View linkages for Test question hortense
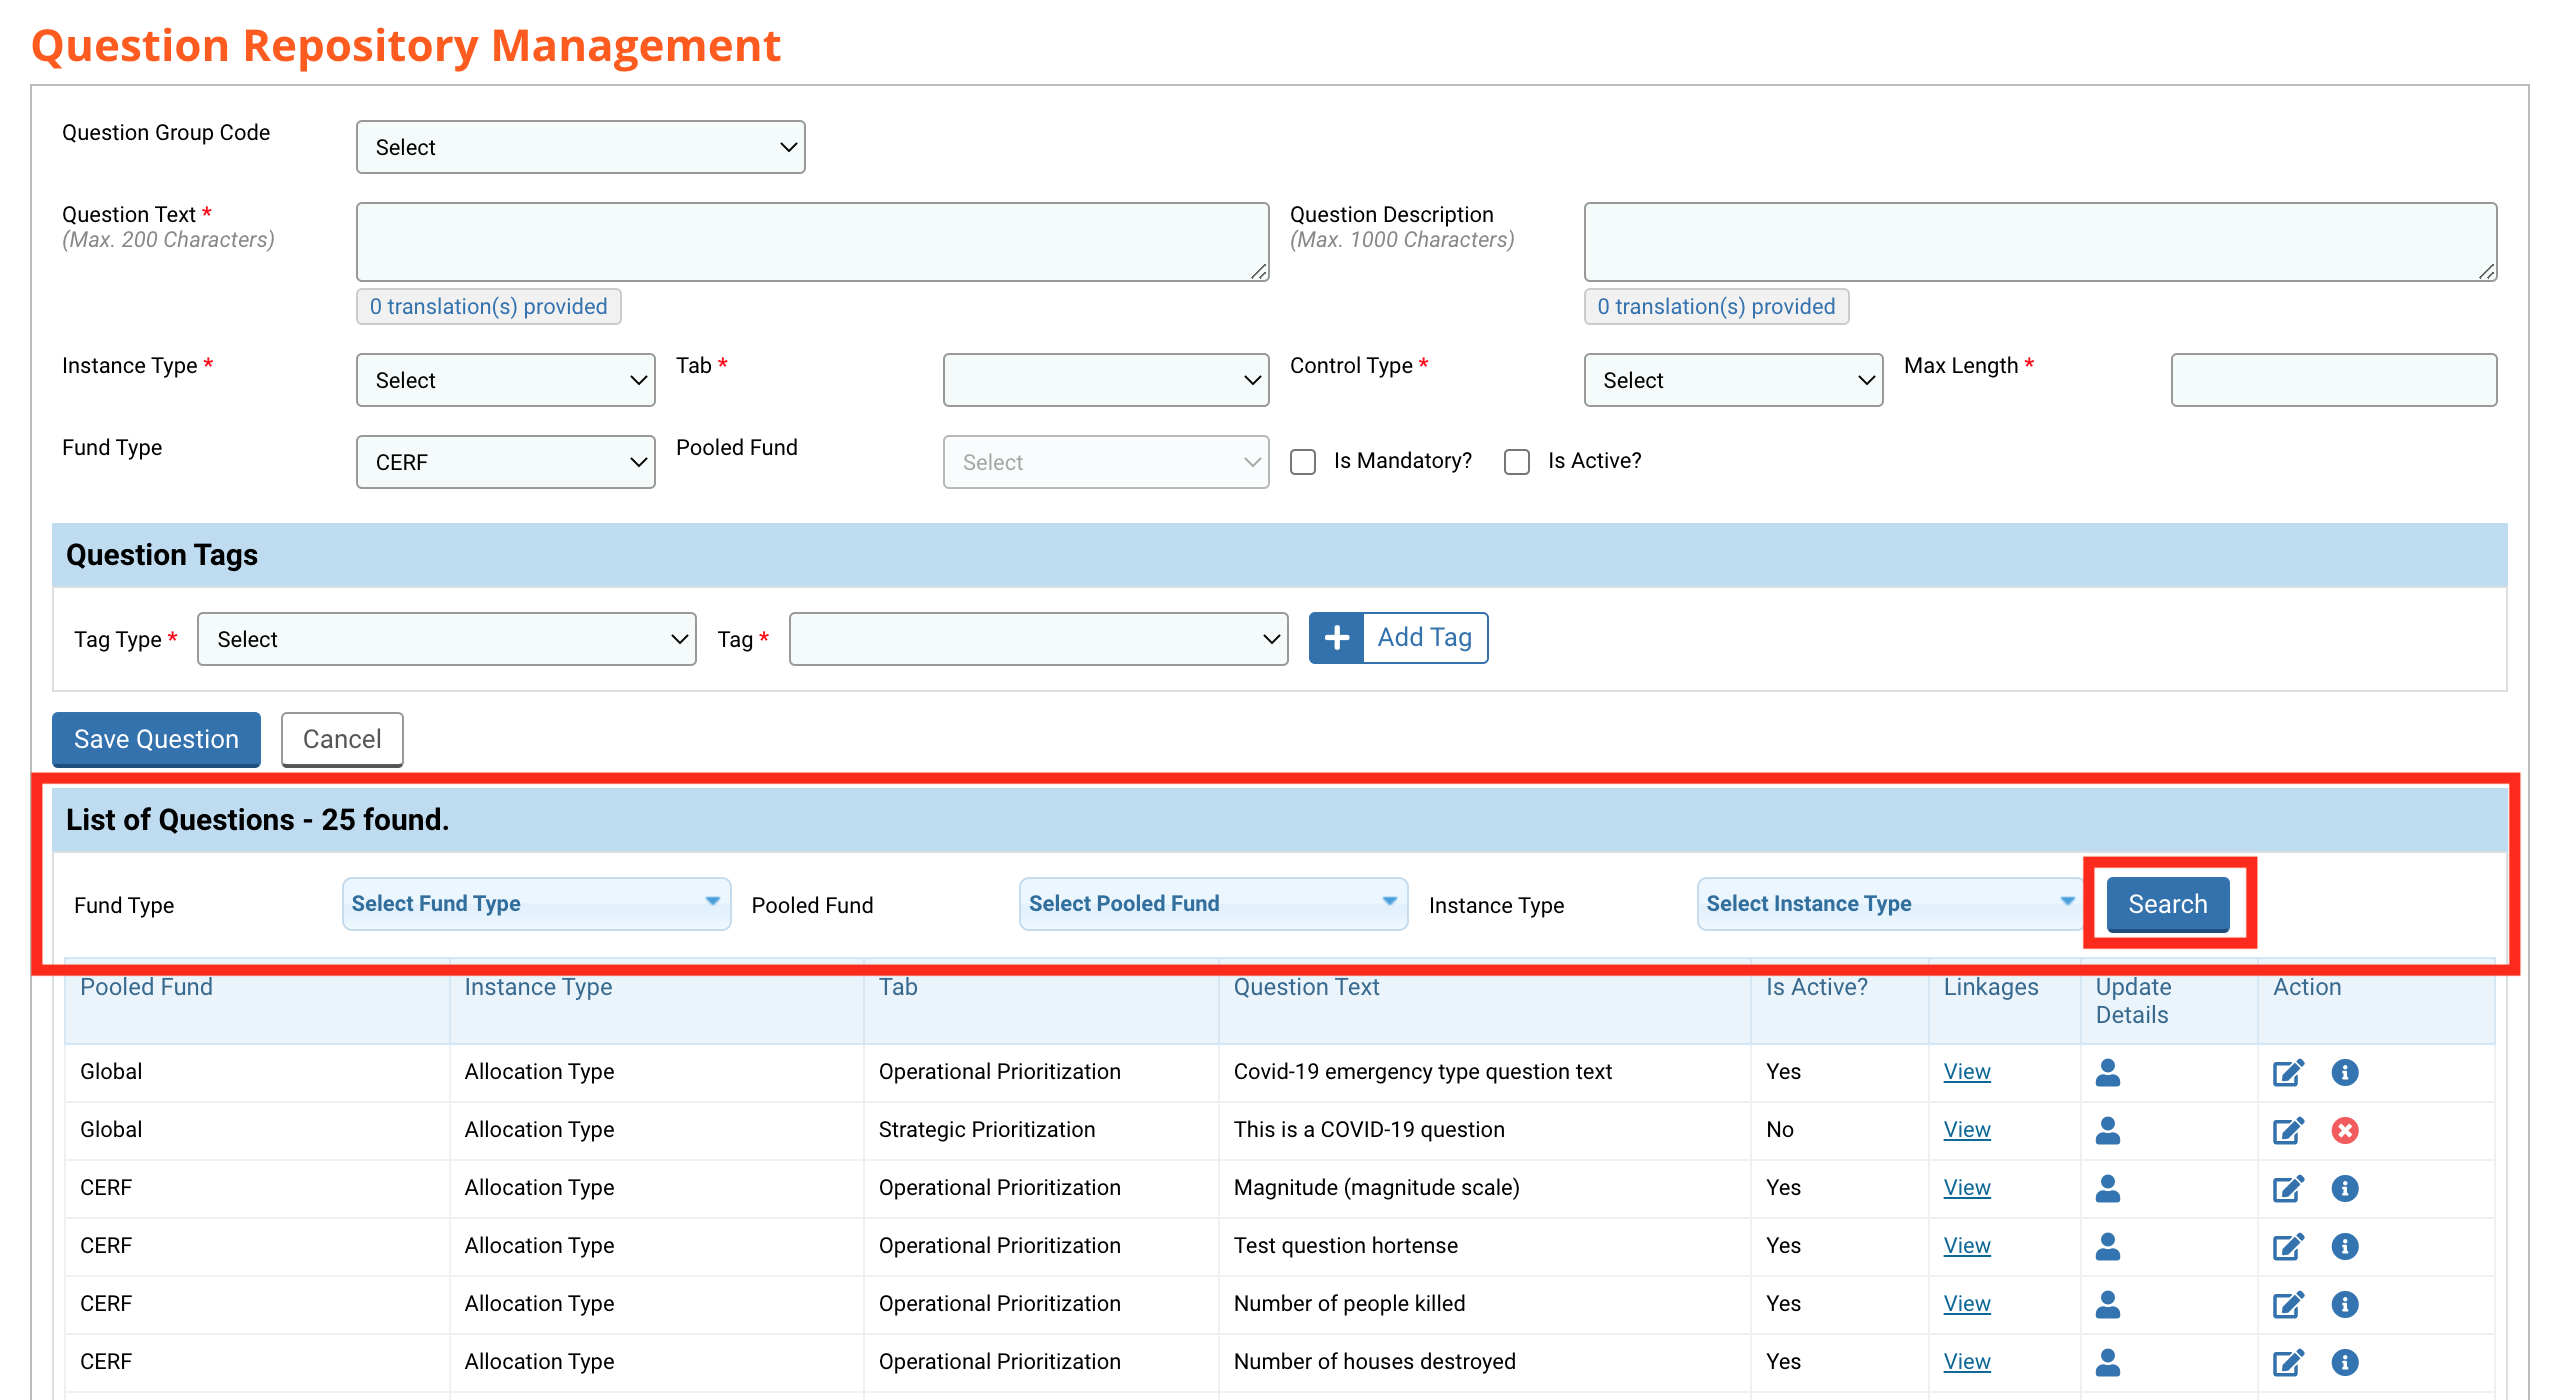Viewport: 2560px width, 1400px height. [x=1967, y=1246]
